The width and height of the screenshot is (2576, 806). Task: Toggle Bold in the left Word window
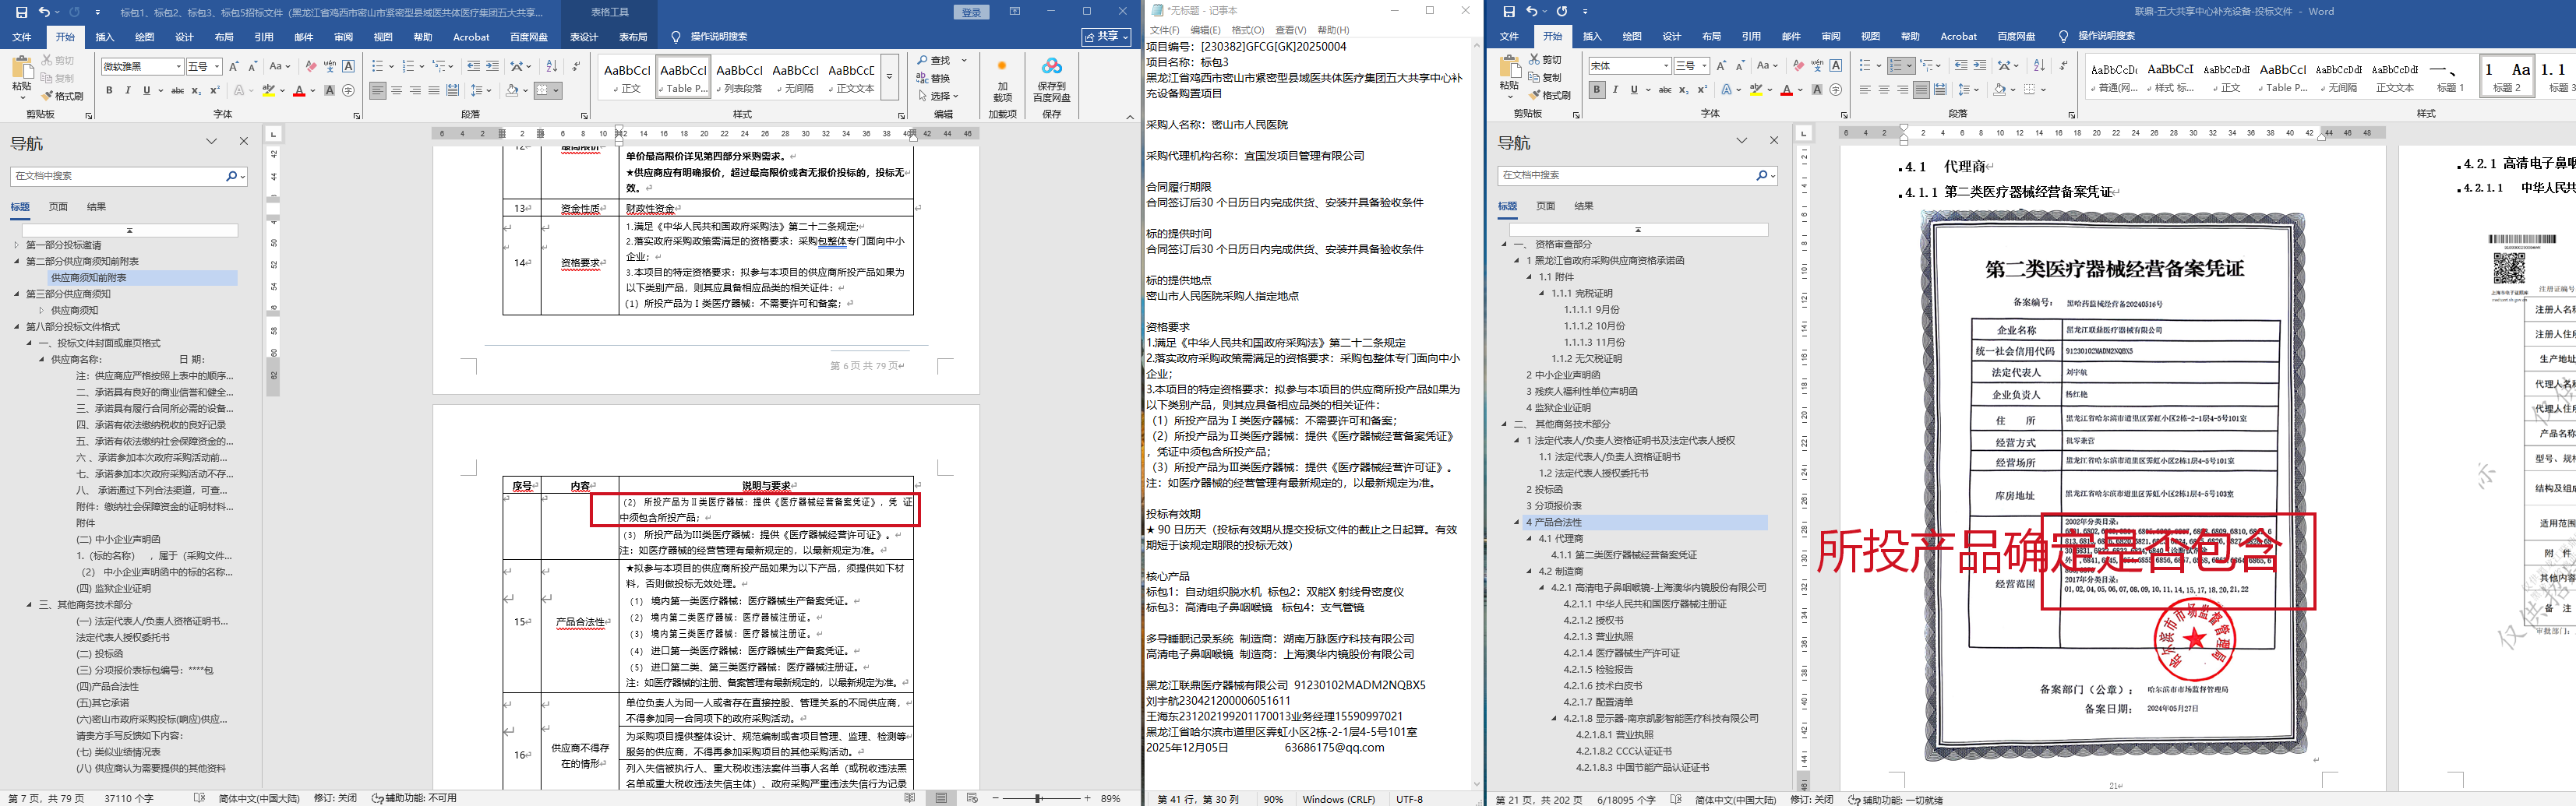click(109, 90)
